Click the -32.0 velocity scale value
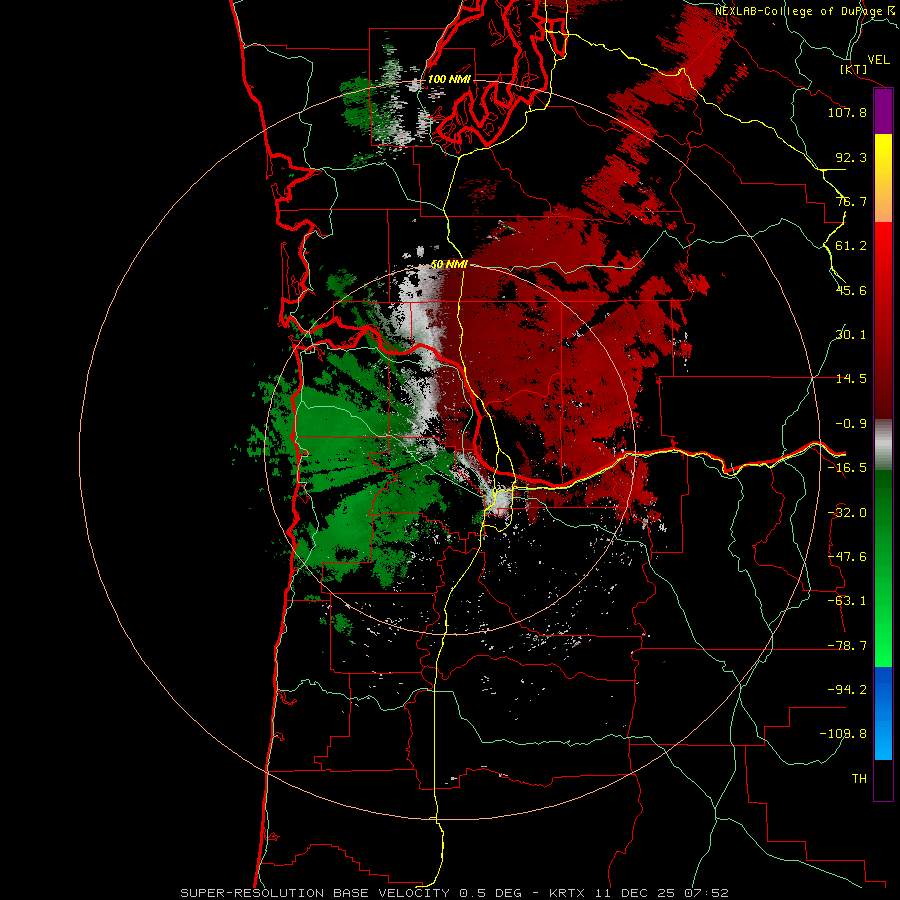This screenshot has width=900, height=900. click(847, 513)
